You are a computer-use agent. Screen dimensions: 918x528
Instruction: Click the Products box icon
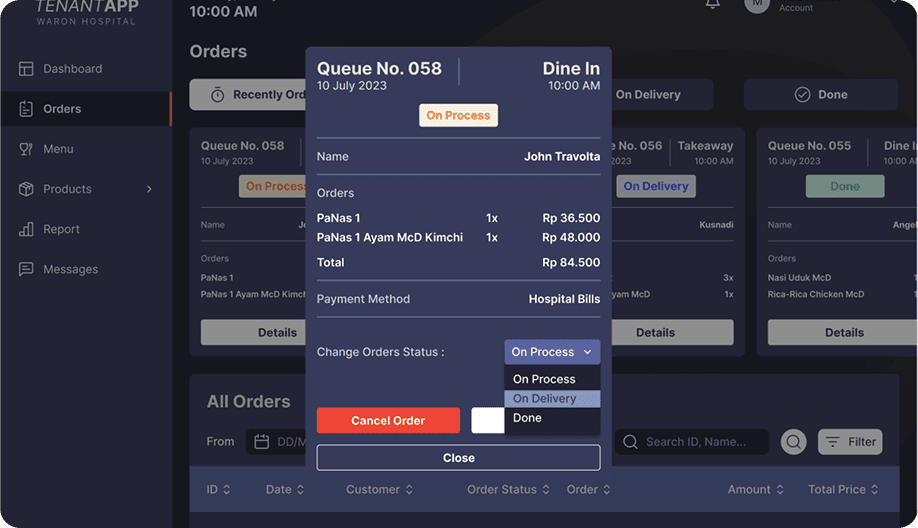point(26,189)
